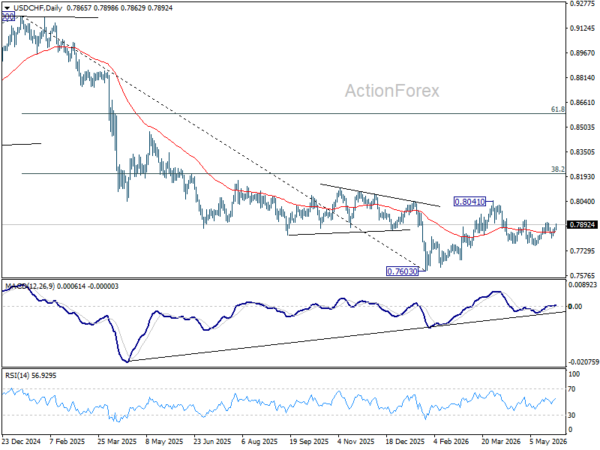The height and width of the screenshot is (450, 600).
Task: Click the MACD 0.00 zero axis label
Action: click(x=576, y=307)
